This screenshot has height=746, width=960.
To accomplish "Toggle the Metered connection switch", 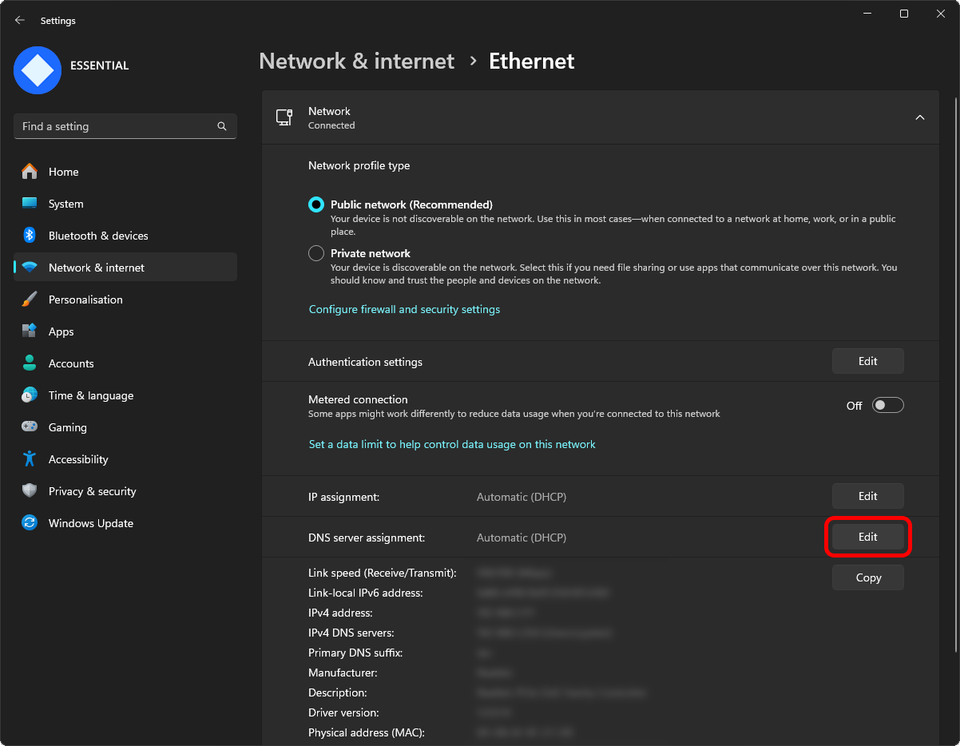I will point(887,405).
